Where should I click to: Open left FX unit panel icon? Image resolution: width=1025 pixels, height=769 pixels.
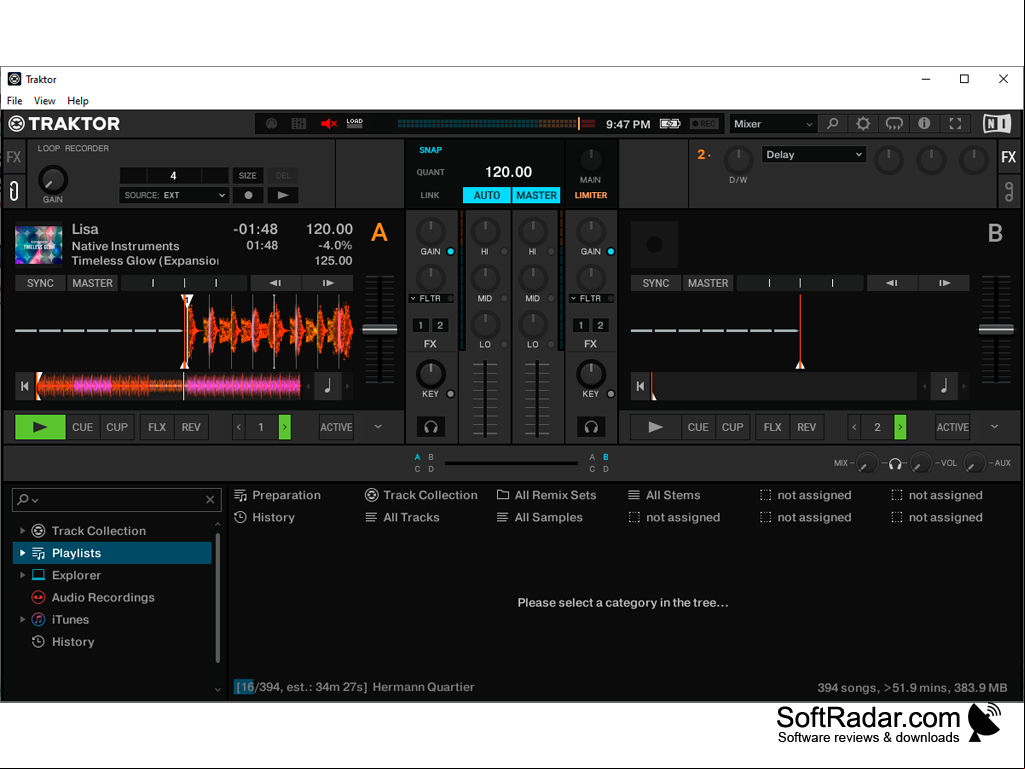(14, 157)
